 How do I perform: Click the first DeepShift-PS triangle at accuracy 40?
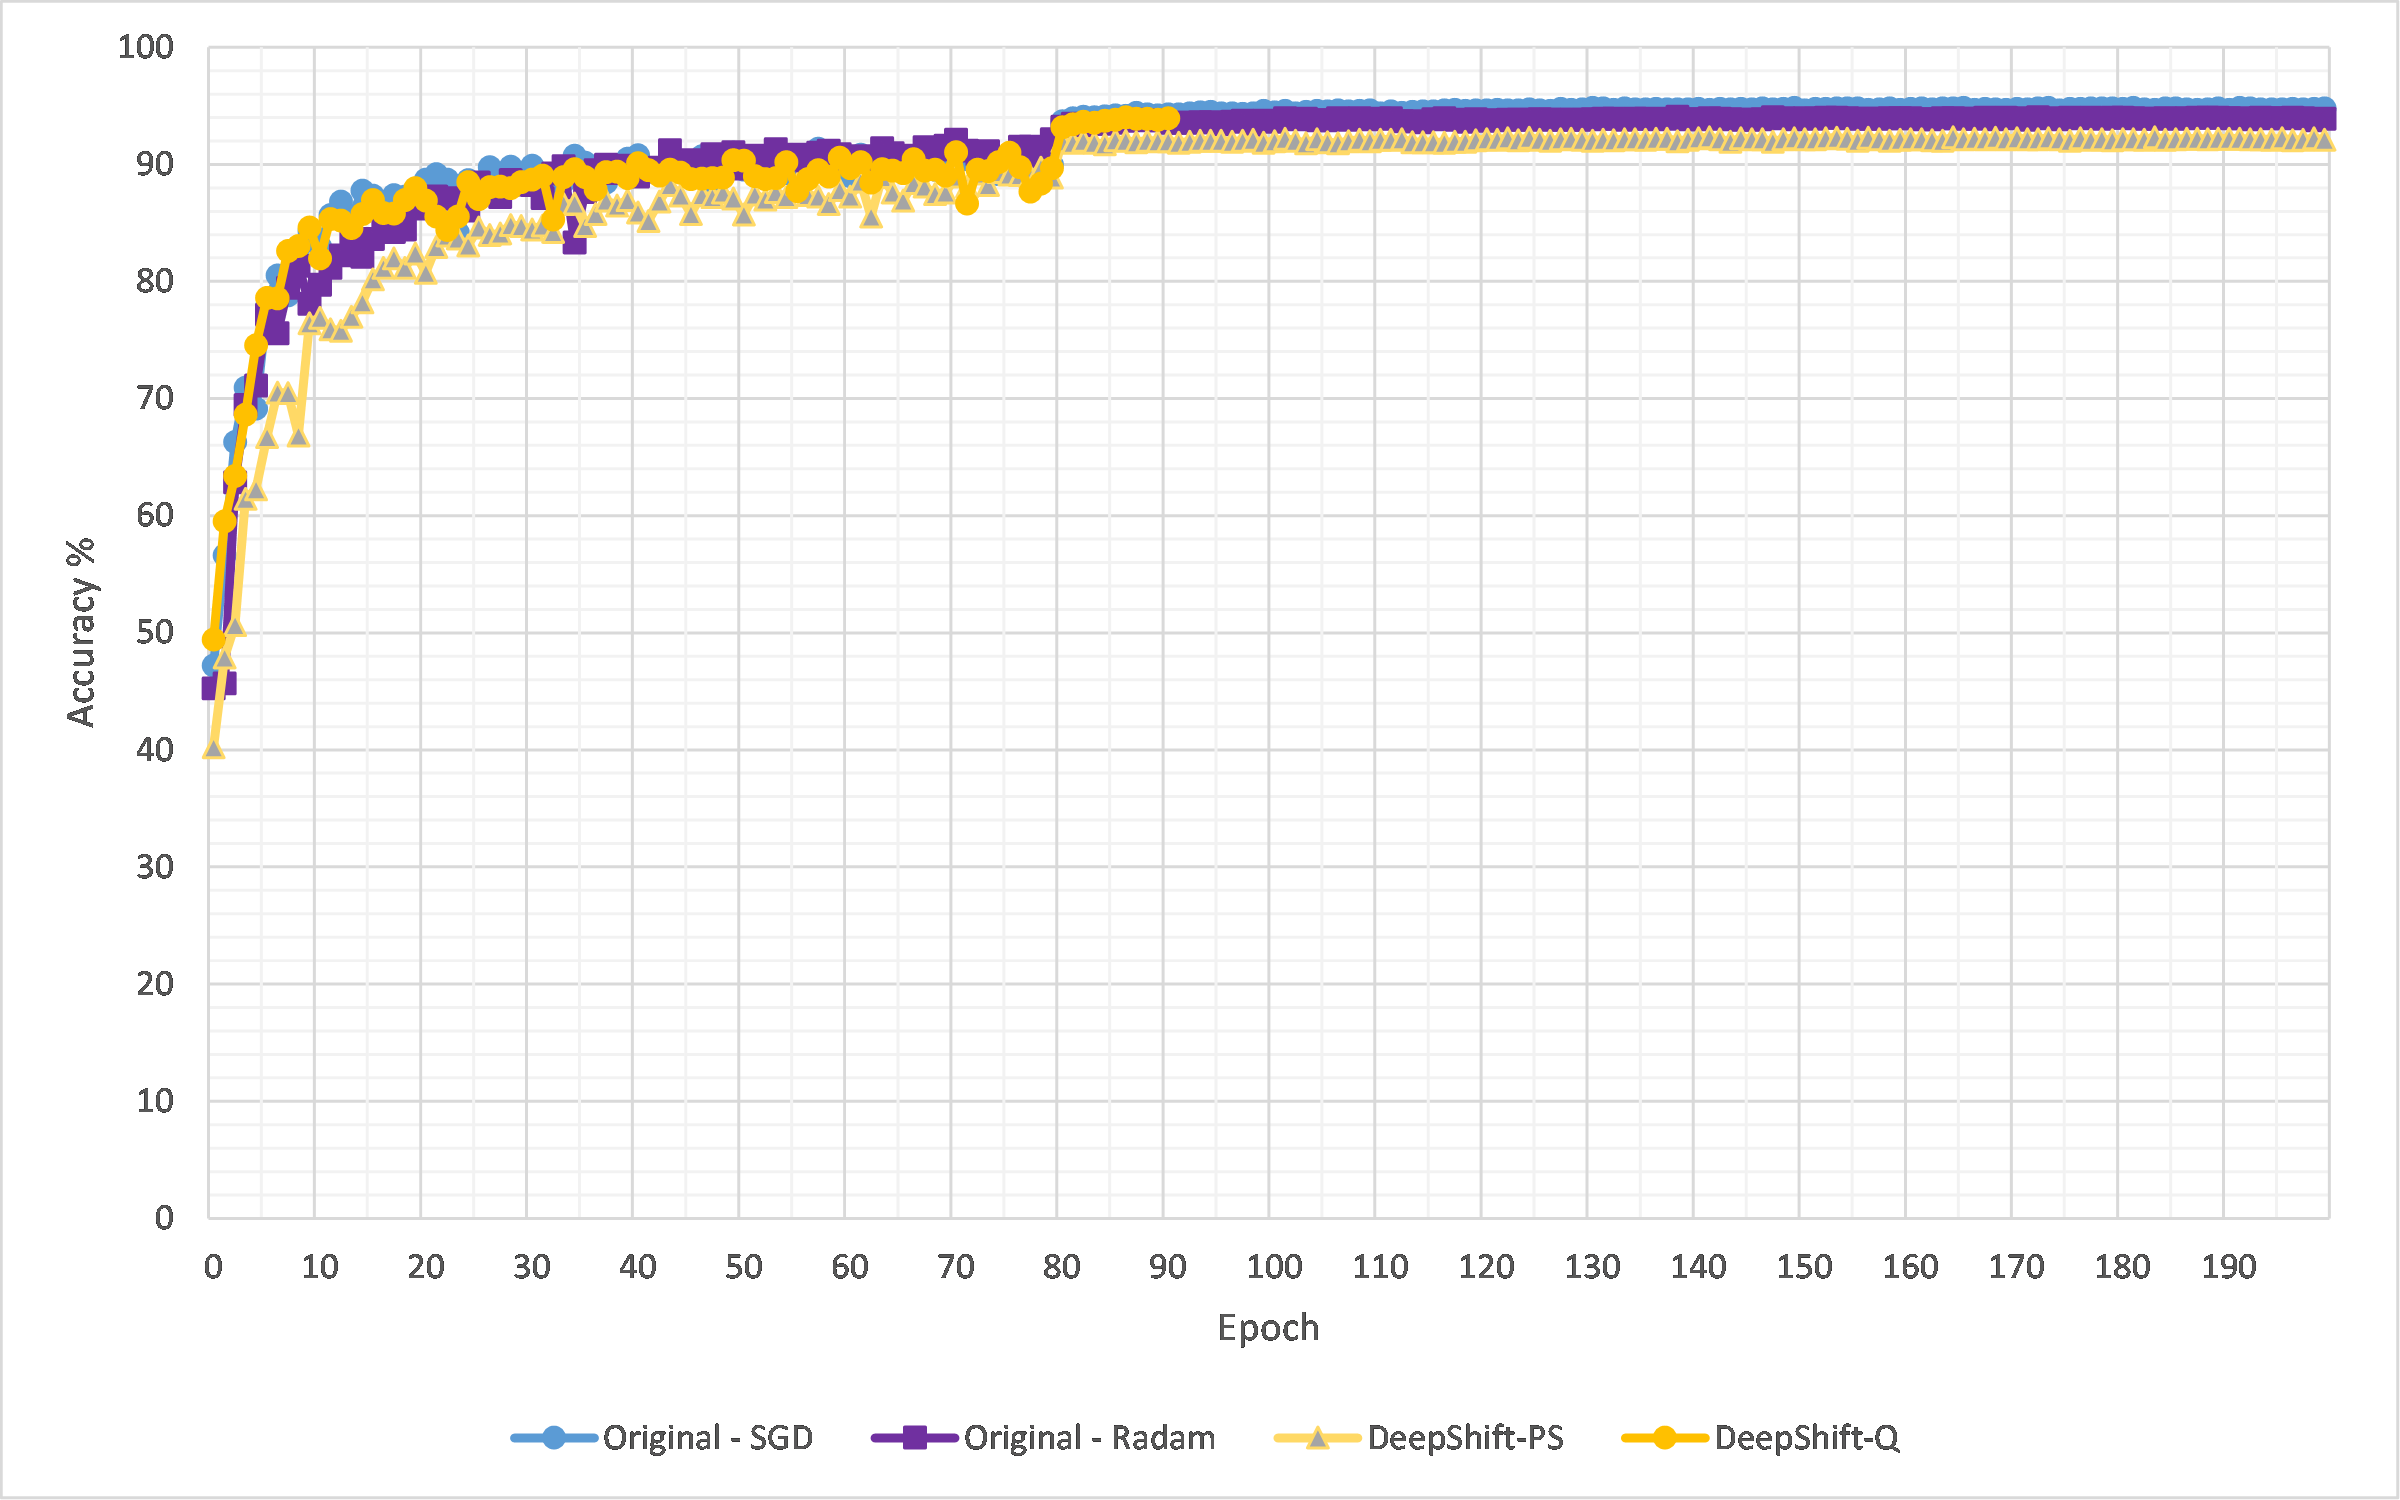(x=213, y=748)
